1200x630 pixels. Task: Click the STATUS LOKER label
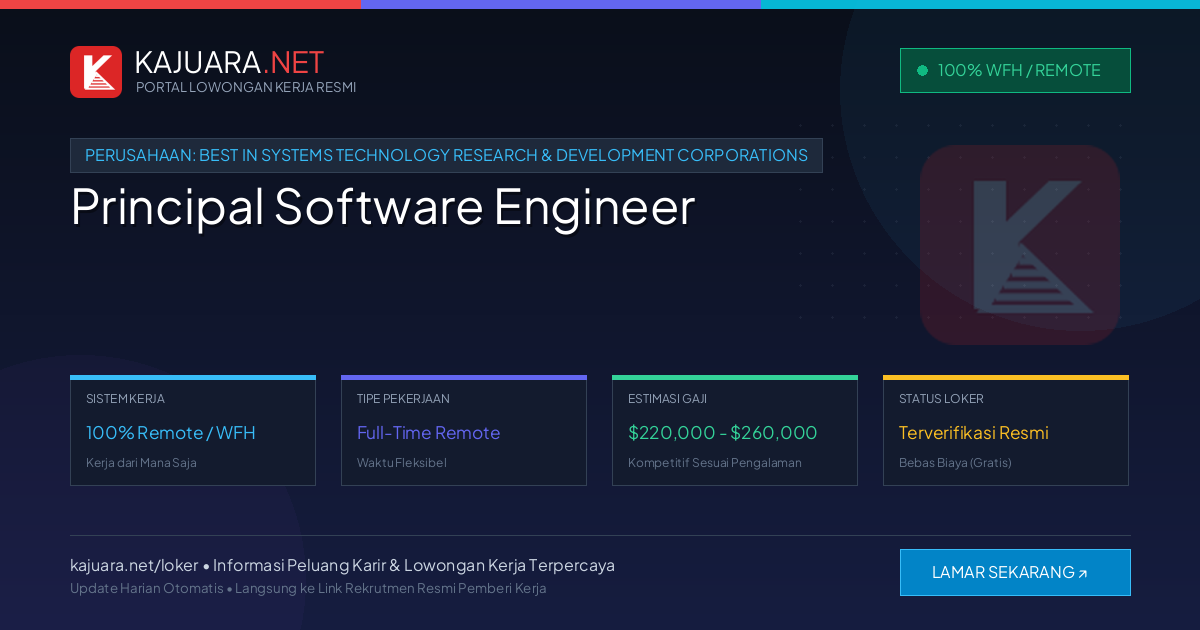point(941,398)
